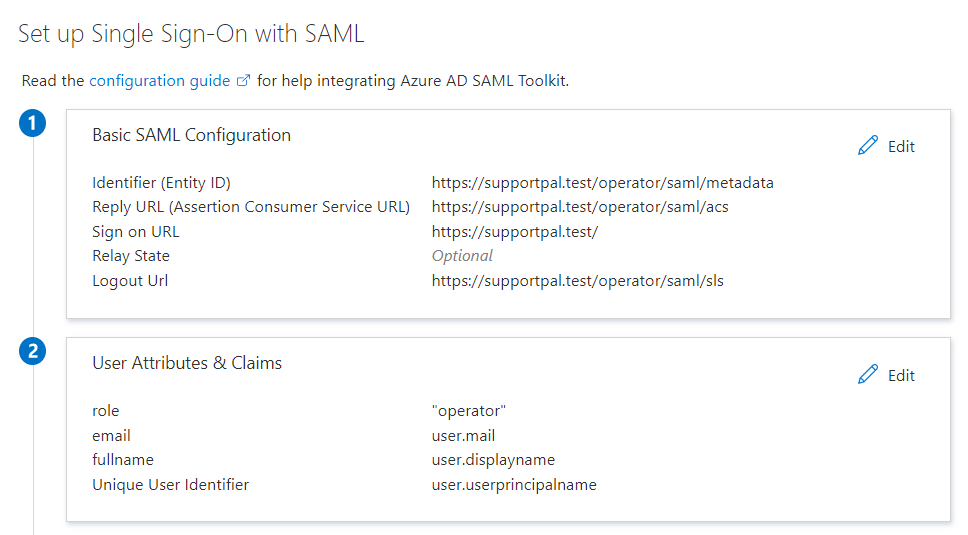Click the Unique User Identifier label
The width and height of the screenshot is (968, 535).
(170, 485)
